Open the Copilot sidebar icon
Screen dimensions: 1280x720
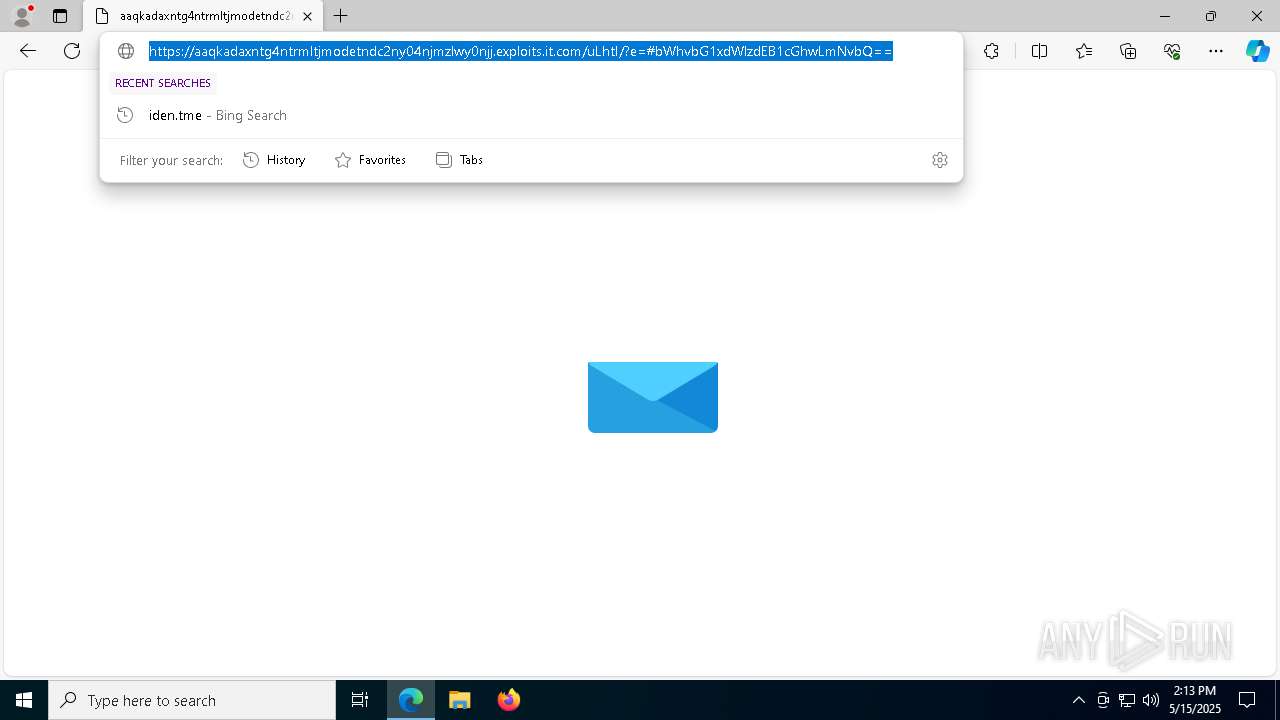coord(1257,51)
